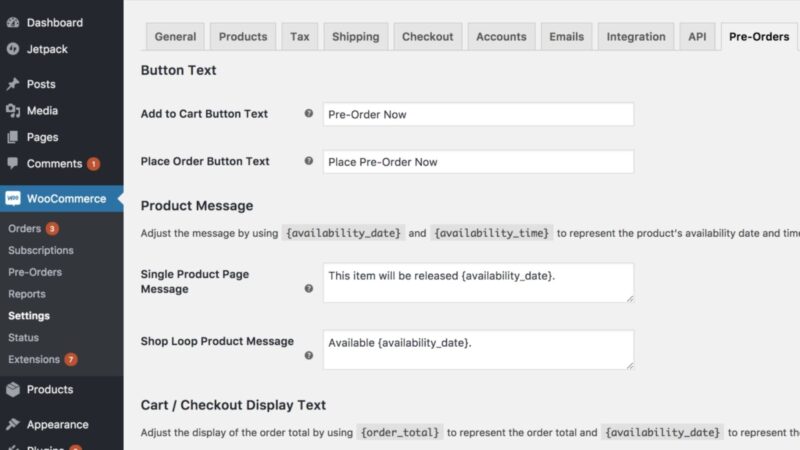The height and width of the screenshot is (450, 800).
Task: Click the Extensions count badge
Action: (71, 360)
